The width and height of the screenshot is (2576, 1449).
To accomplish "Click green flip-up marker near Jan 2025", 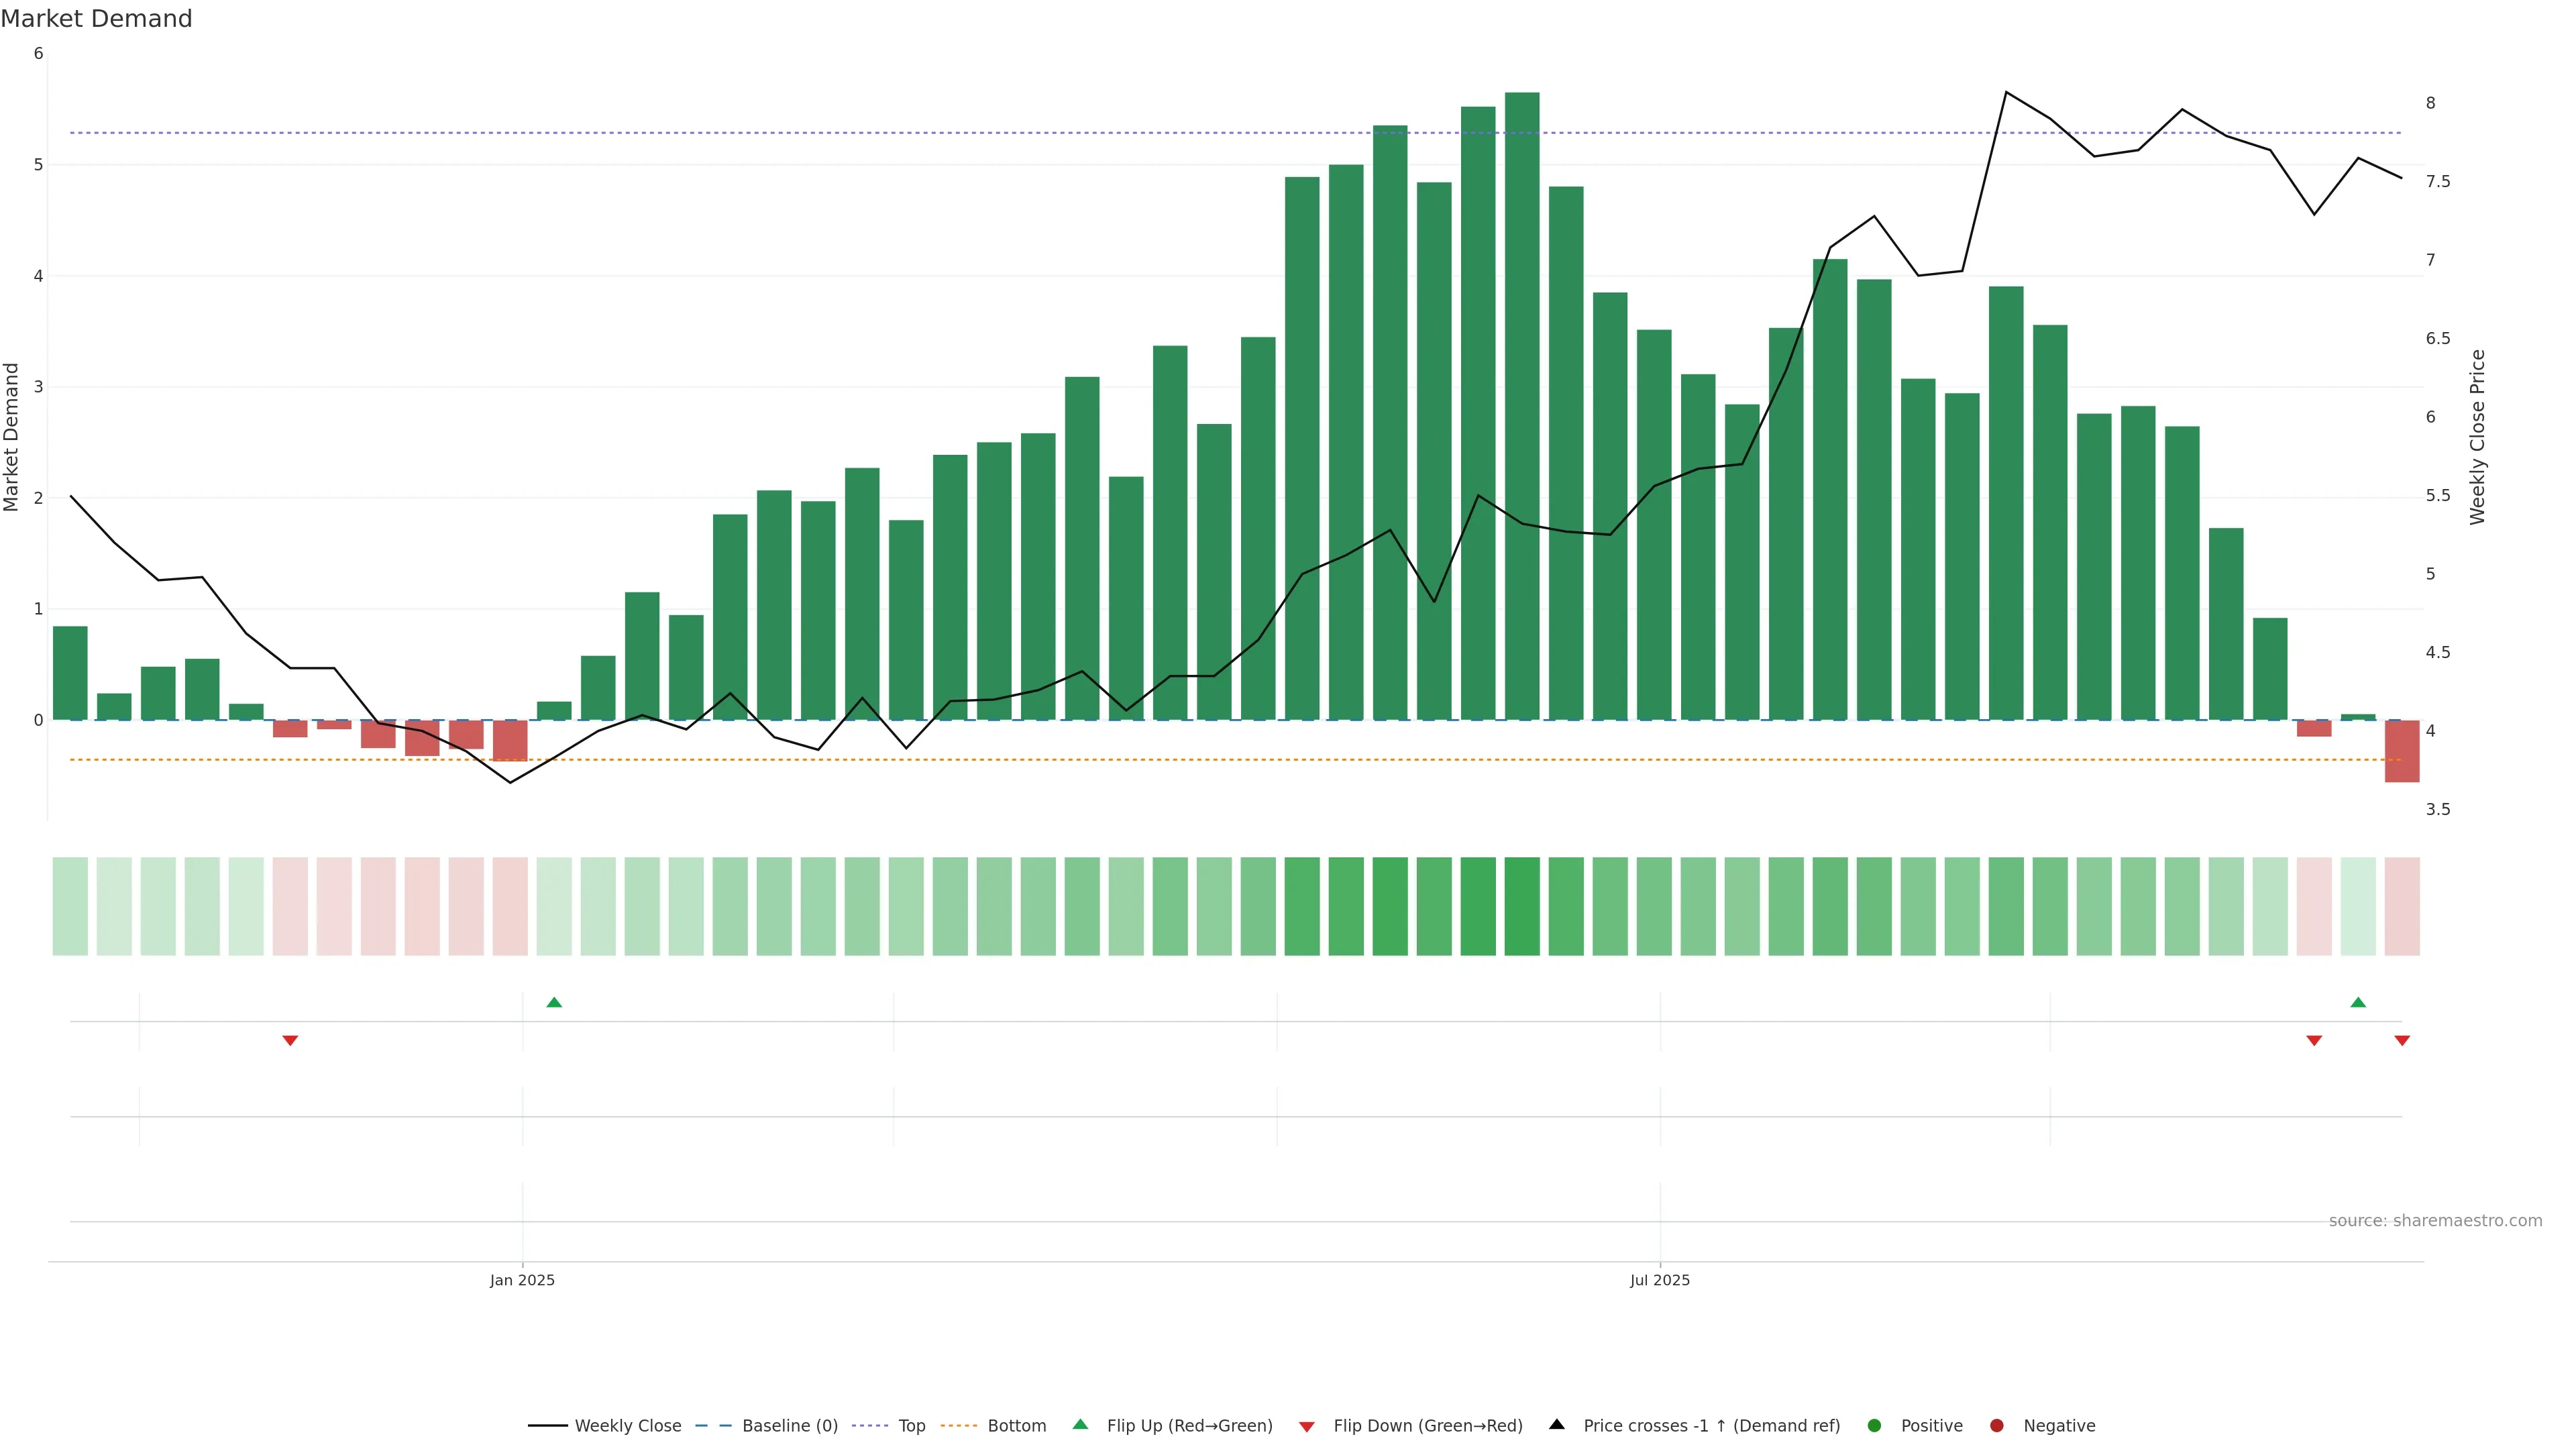I will click(x=554, y=1002).
